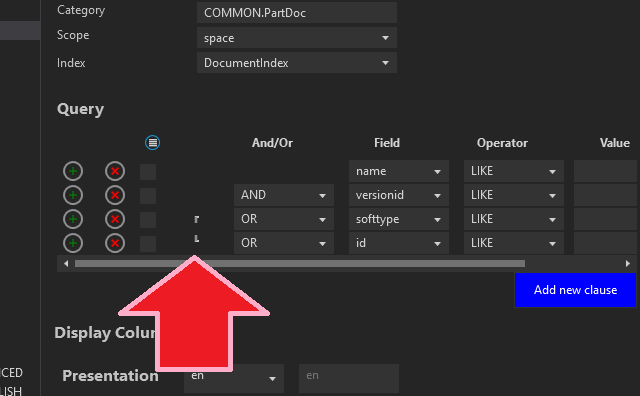Image resolution: width=640 pixels, height=396 pixels.
Task: Open the Scope dropdown showing space
Action: tap(297, 38)
